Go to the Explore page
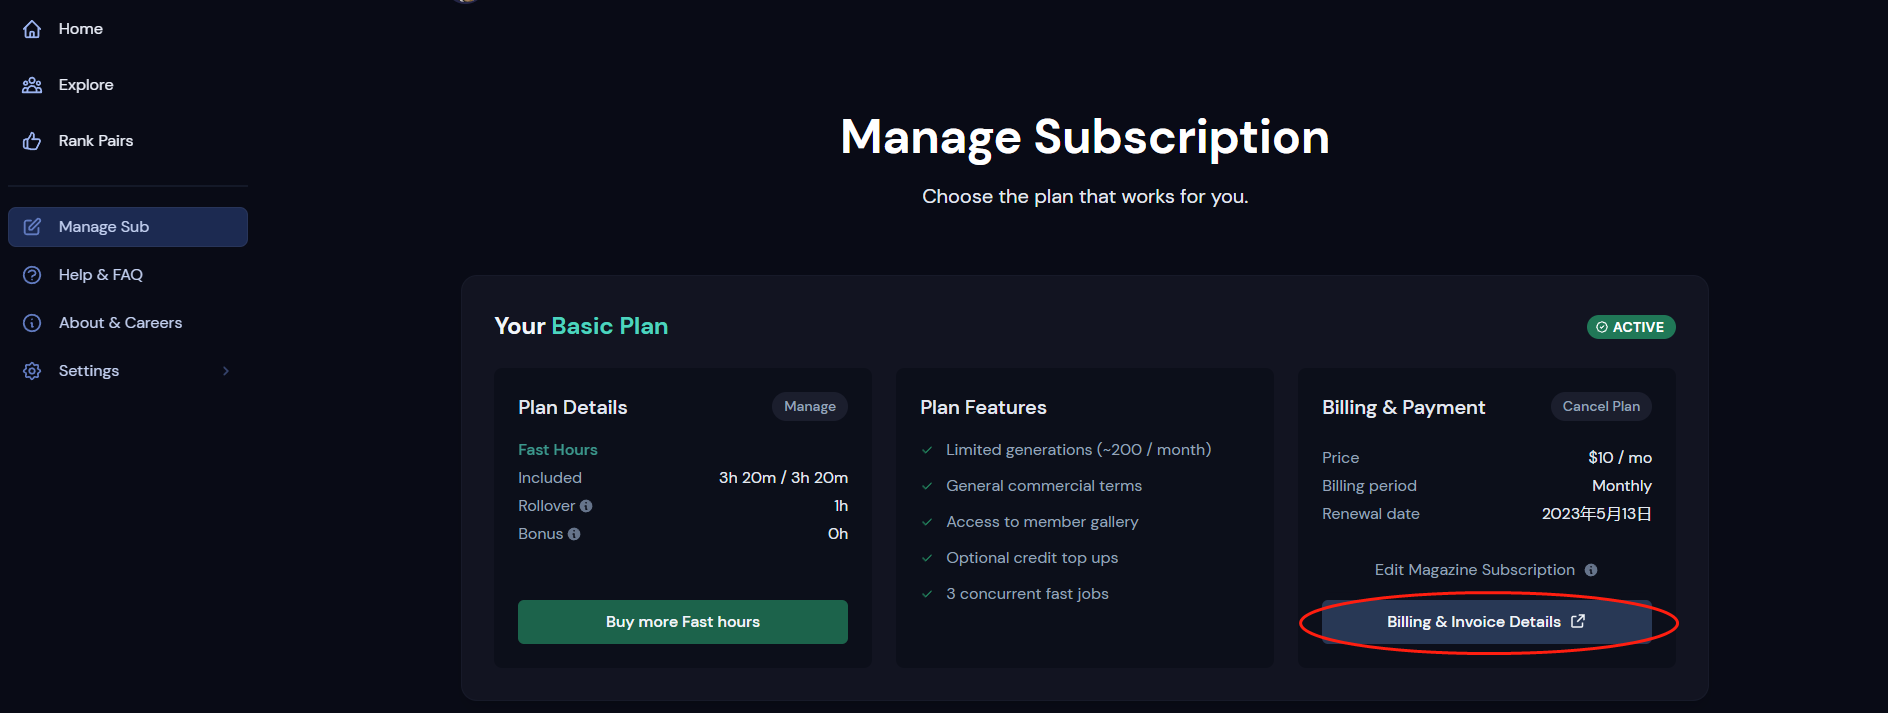Screen dimensions: 1888x713 (x=86, y=85)
